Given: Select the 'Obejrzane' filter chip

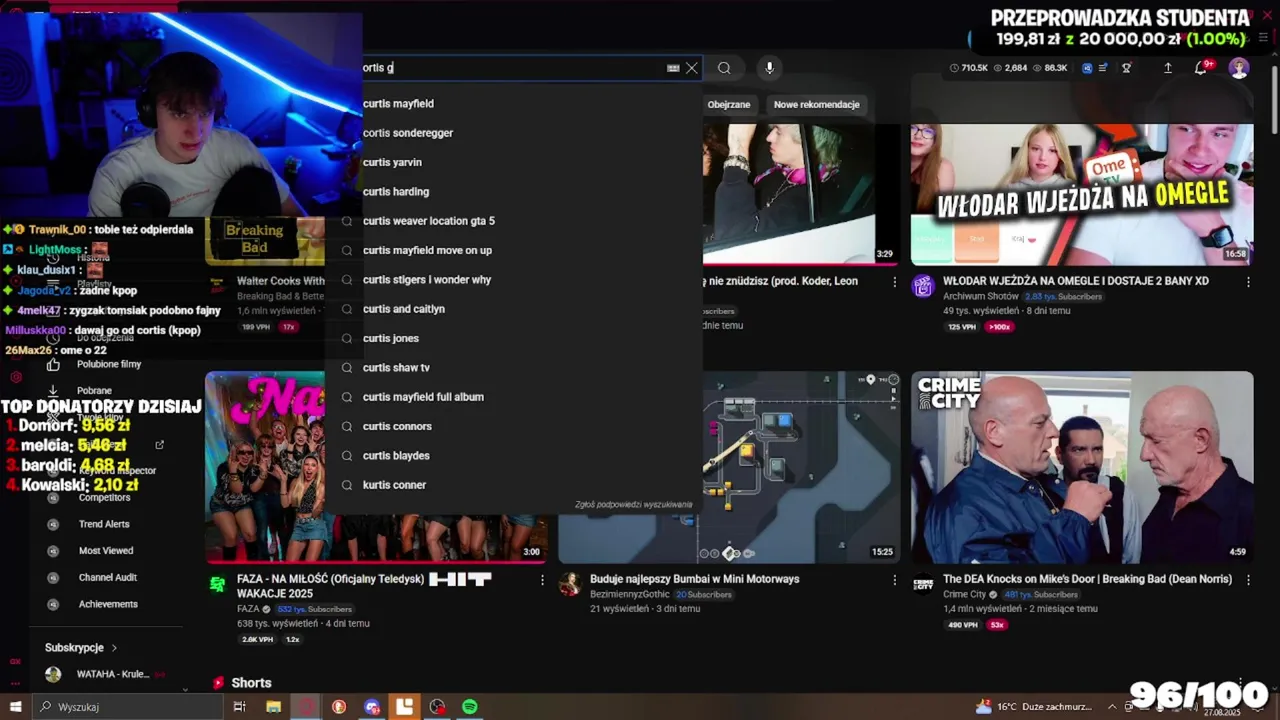Looking at the screenshot, I should (x=728, y=104).
